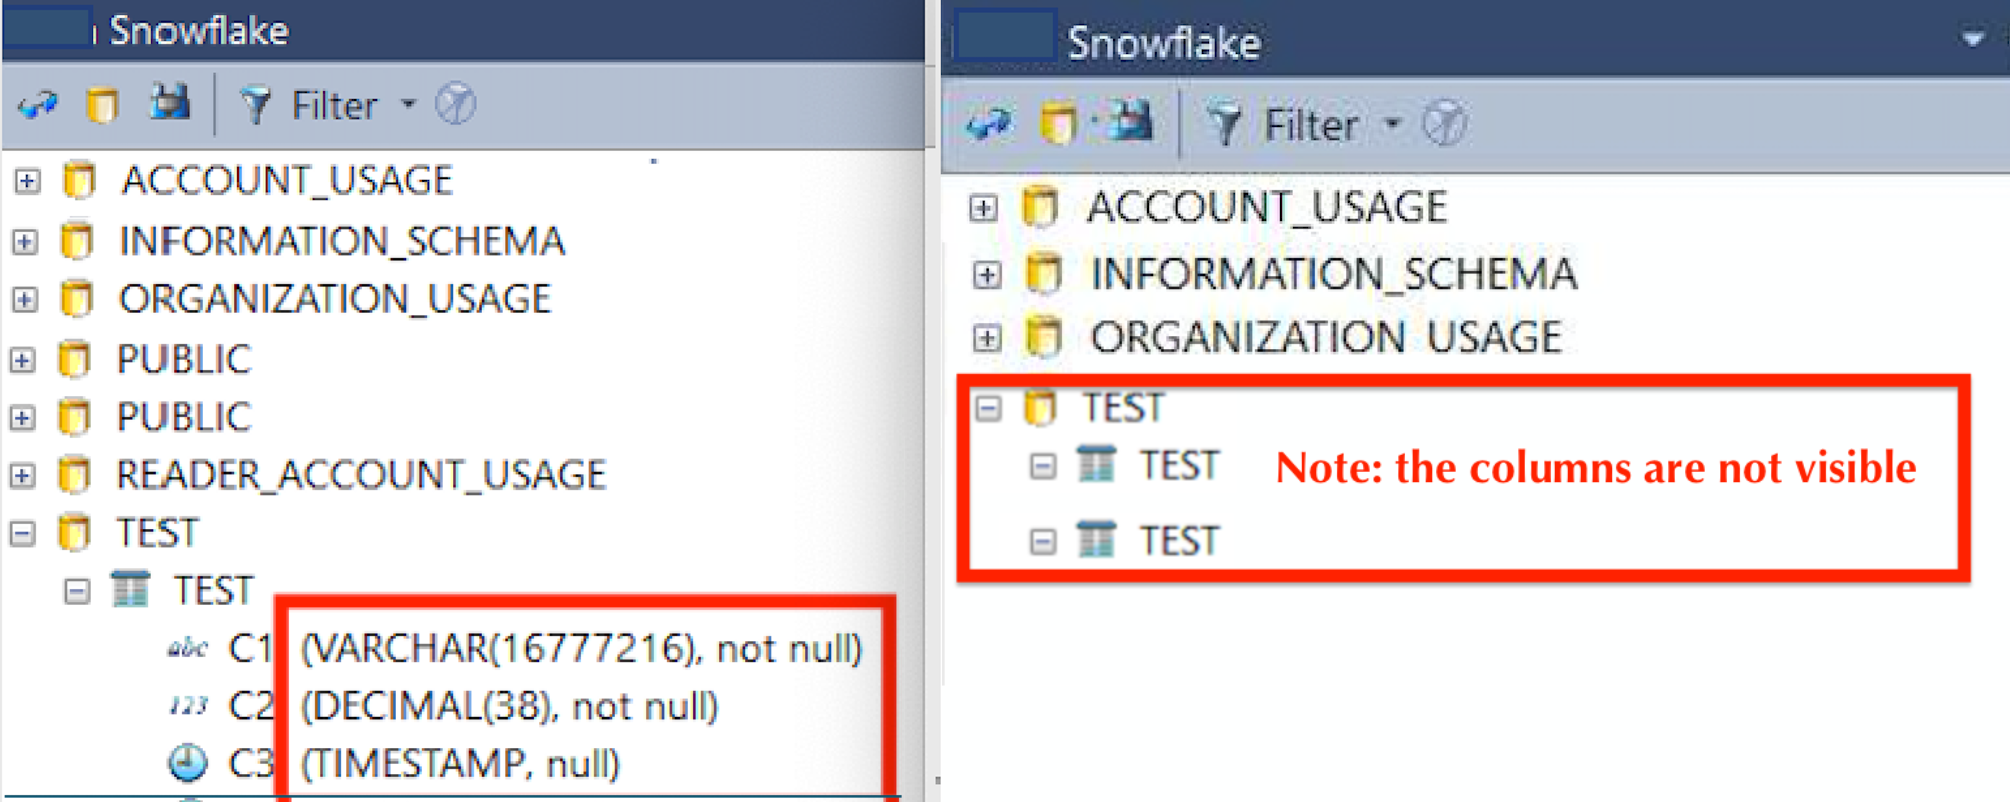The image size is (2010, 802).
Task: Collapse the TEST schema in the right panel
Action: 988,408
